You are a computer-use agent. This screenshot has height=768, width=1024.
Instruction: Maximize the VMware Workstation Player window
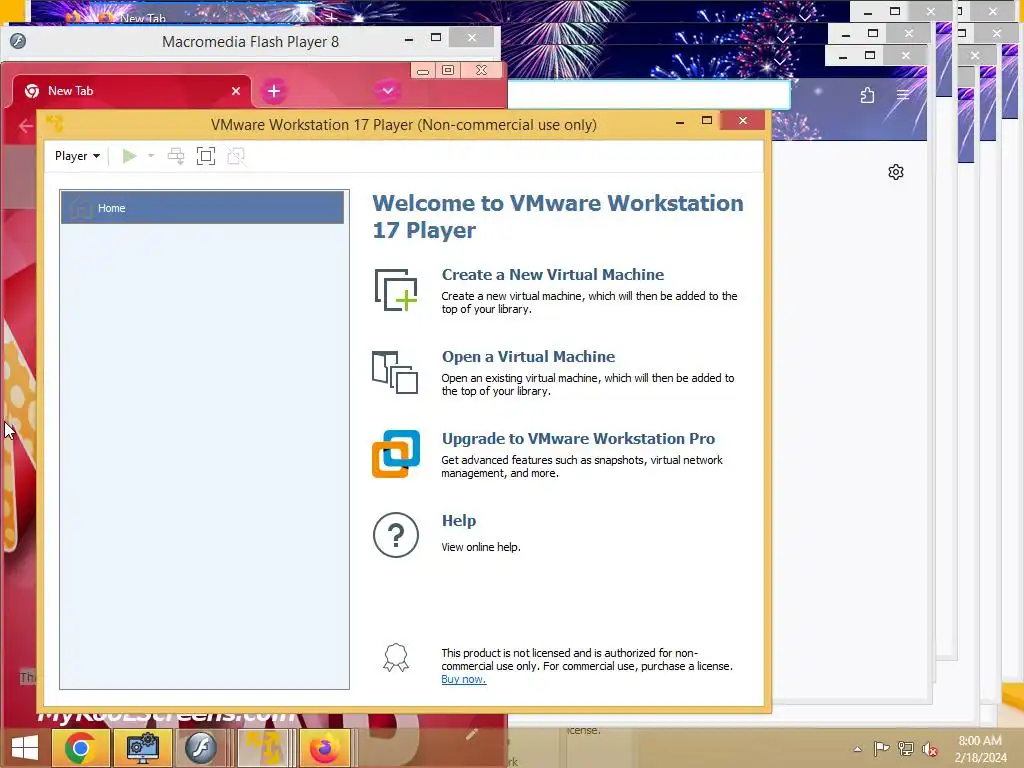[707, 121]
